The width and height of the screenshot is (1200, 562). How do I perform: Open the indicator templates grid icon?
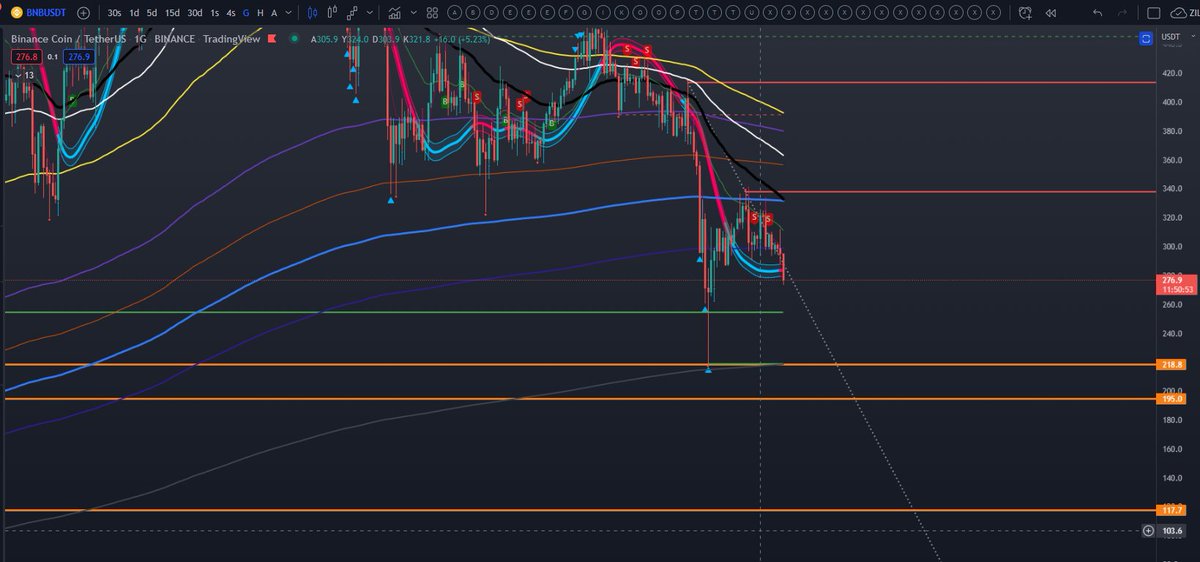pyautogui.click(x=431, y=13)
